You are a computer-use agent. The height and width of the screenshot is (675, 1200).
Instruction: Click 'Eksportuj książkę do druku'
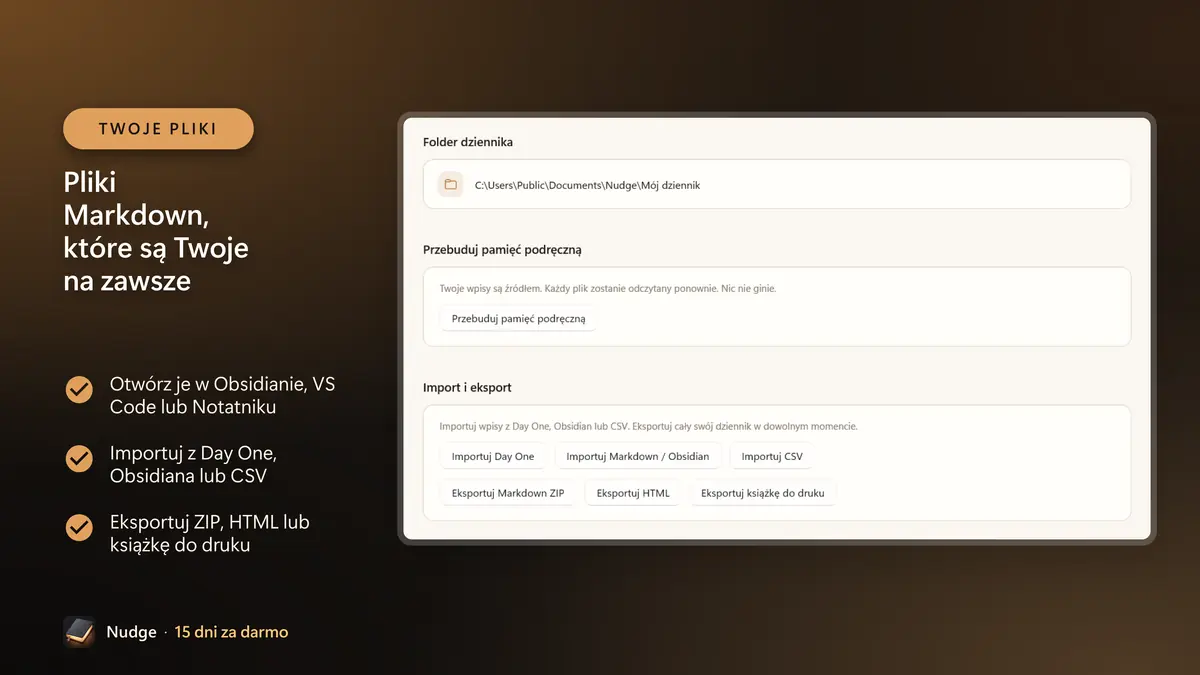763,493
